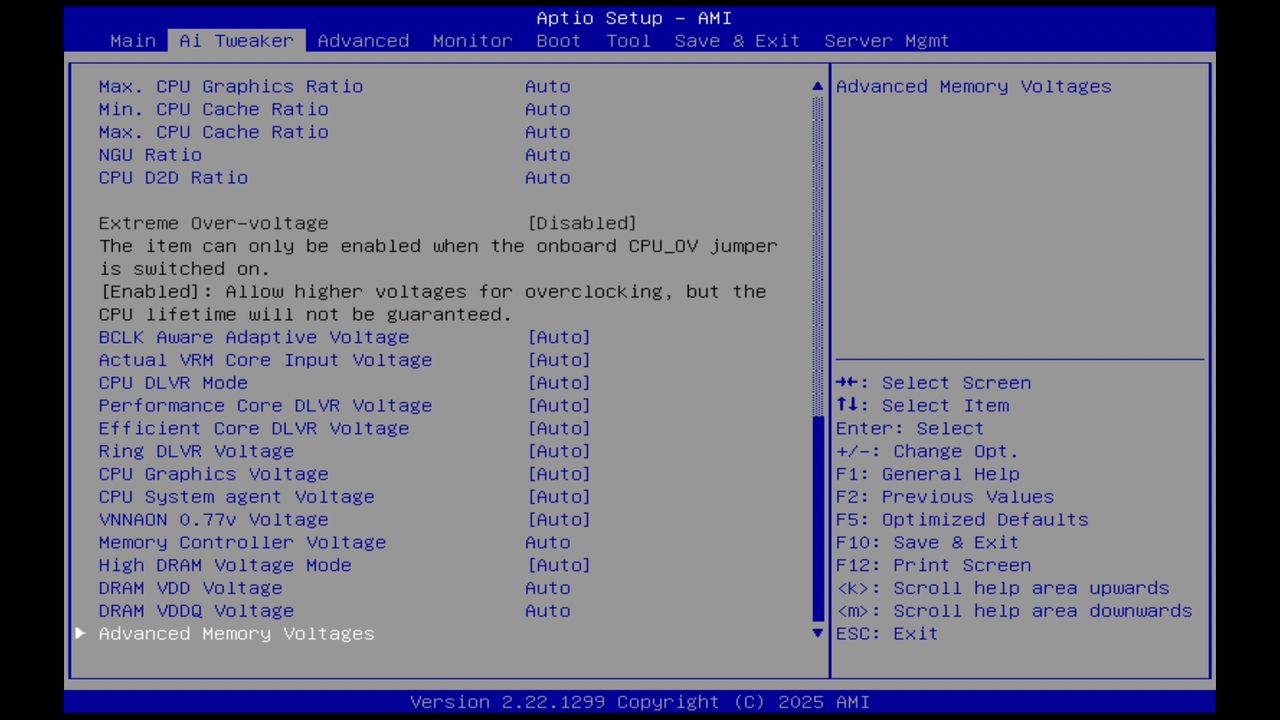The width and height of the screenshot is (1280, 720).
Task: Click the submenu arrow beside Advanced Memory Voltages
Action: point(80,633)
